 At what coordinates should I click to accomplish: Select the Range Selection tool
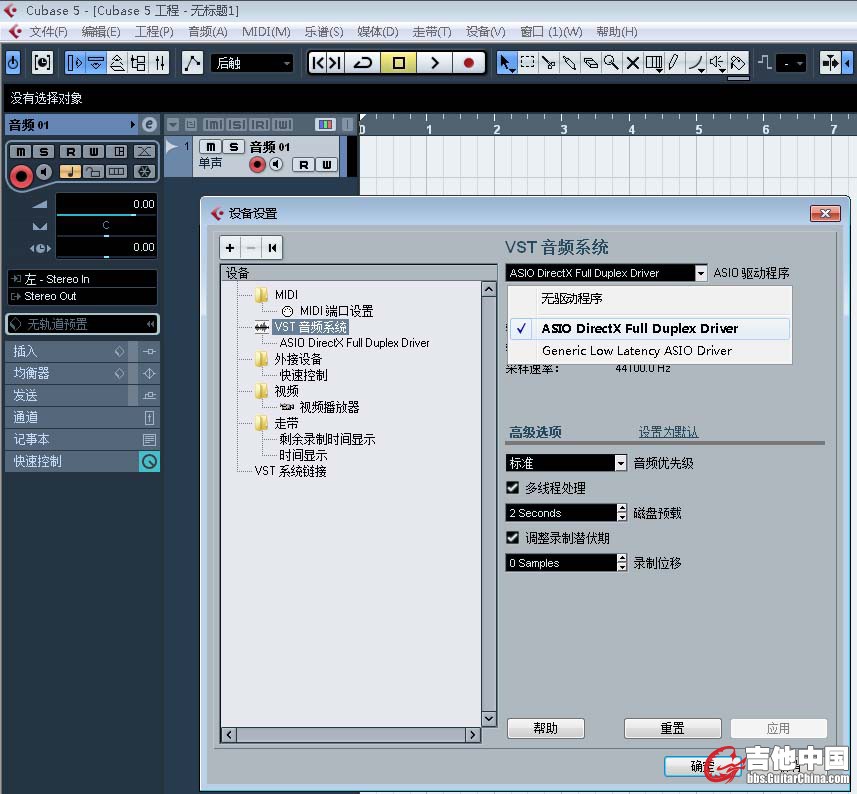pos(527,63)
